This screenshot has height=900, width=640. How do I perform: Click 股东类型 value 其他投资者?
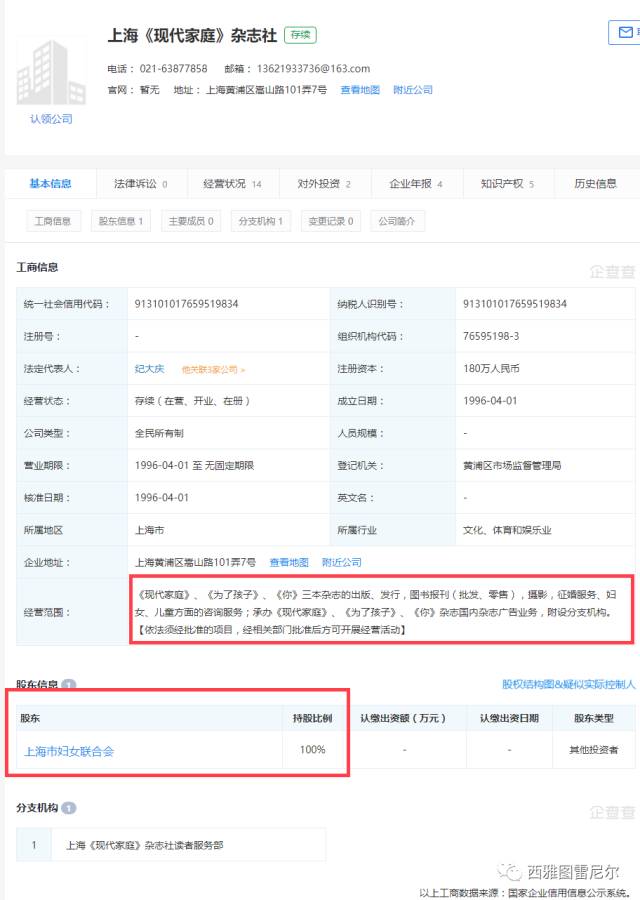[x=594, y=750]
